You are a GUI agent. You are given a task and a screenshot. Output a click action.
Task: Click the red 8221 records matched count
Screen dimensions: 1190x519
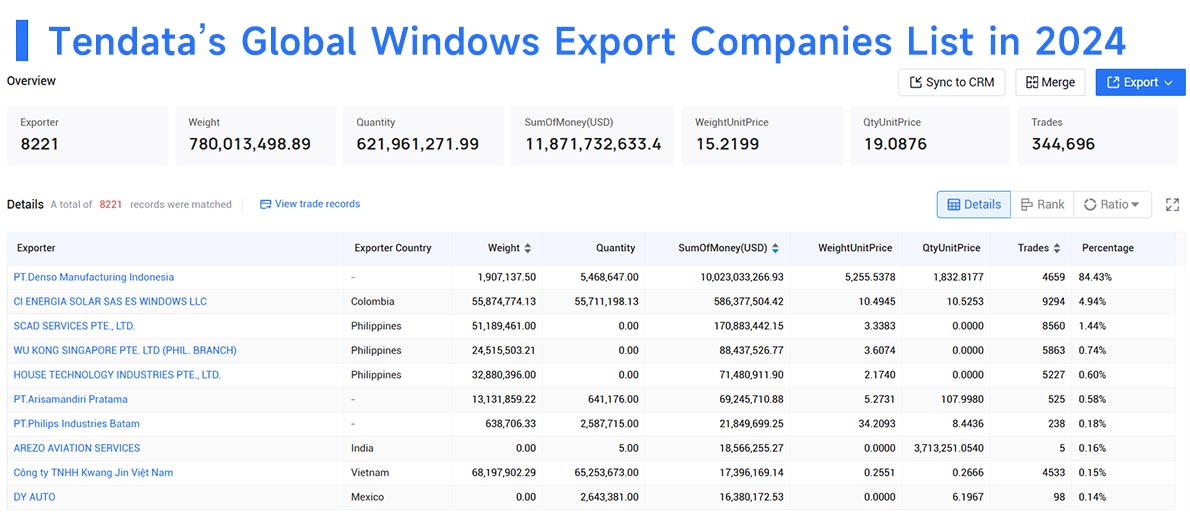tap(111, 204)
